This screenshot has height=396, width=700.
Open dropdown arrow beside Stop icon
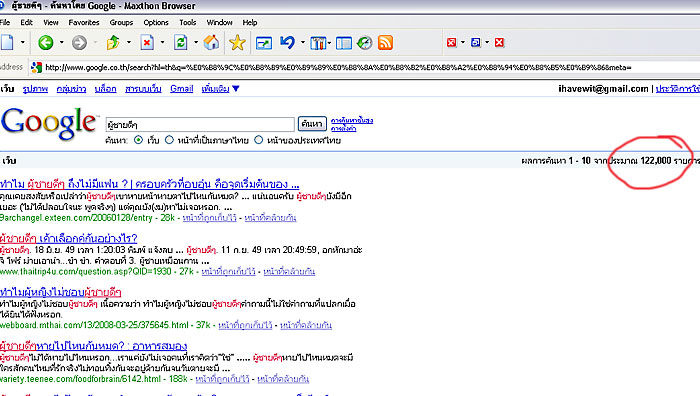162,43
